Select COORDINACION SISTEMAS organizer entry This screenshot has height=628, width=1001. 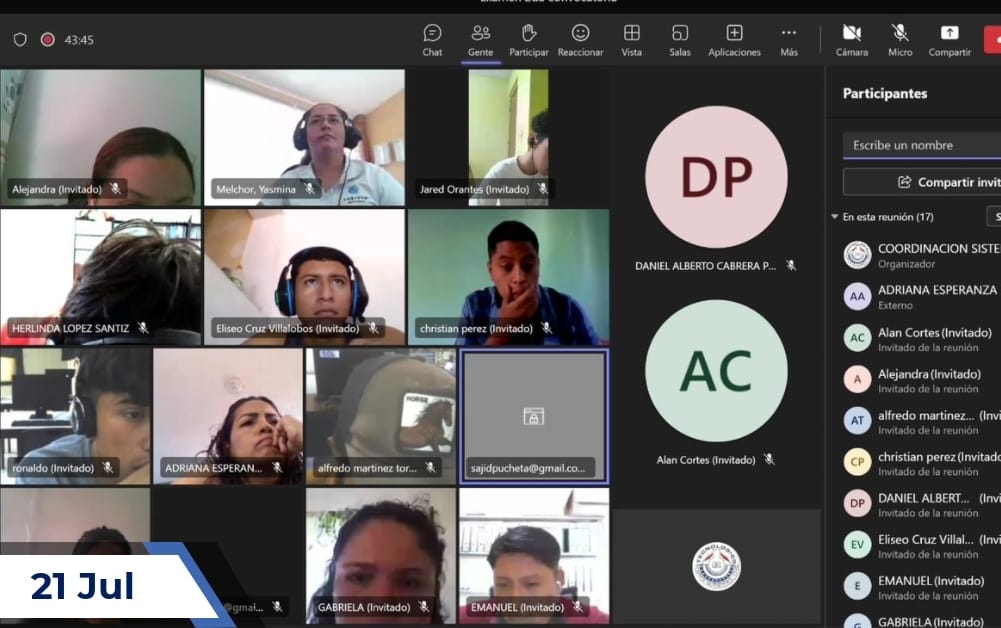pos(921,255)
